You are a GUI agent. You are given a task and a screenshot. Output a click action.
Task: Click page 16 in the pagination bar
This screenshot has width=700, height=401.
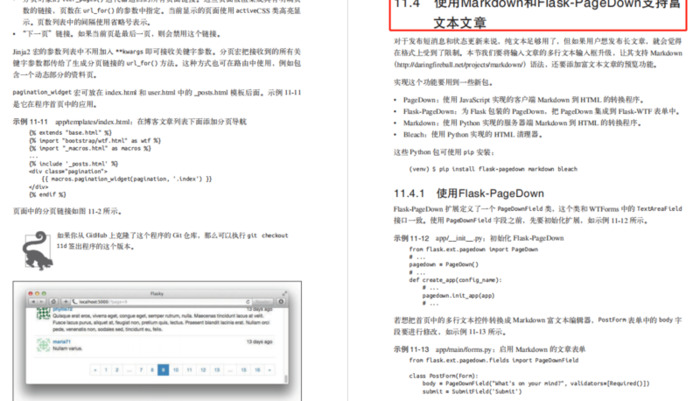coord(258,370)
